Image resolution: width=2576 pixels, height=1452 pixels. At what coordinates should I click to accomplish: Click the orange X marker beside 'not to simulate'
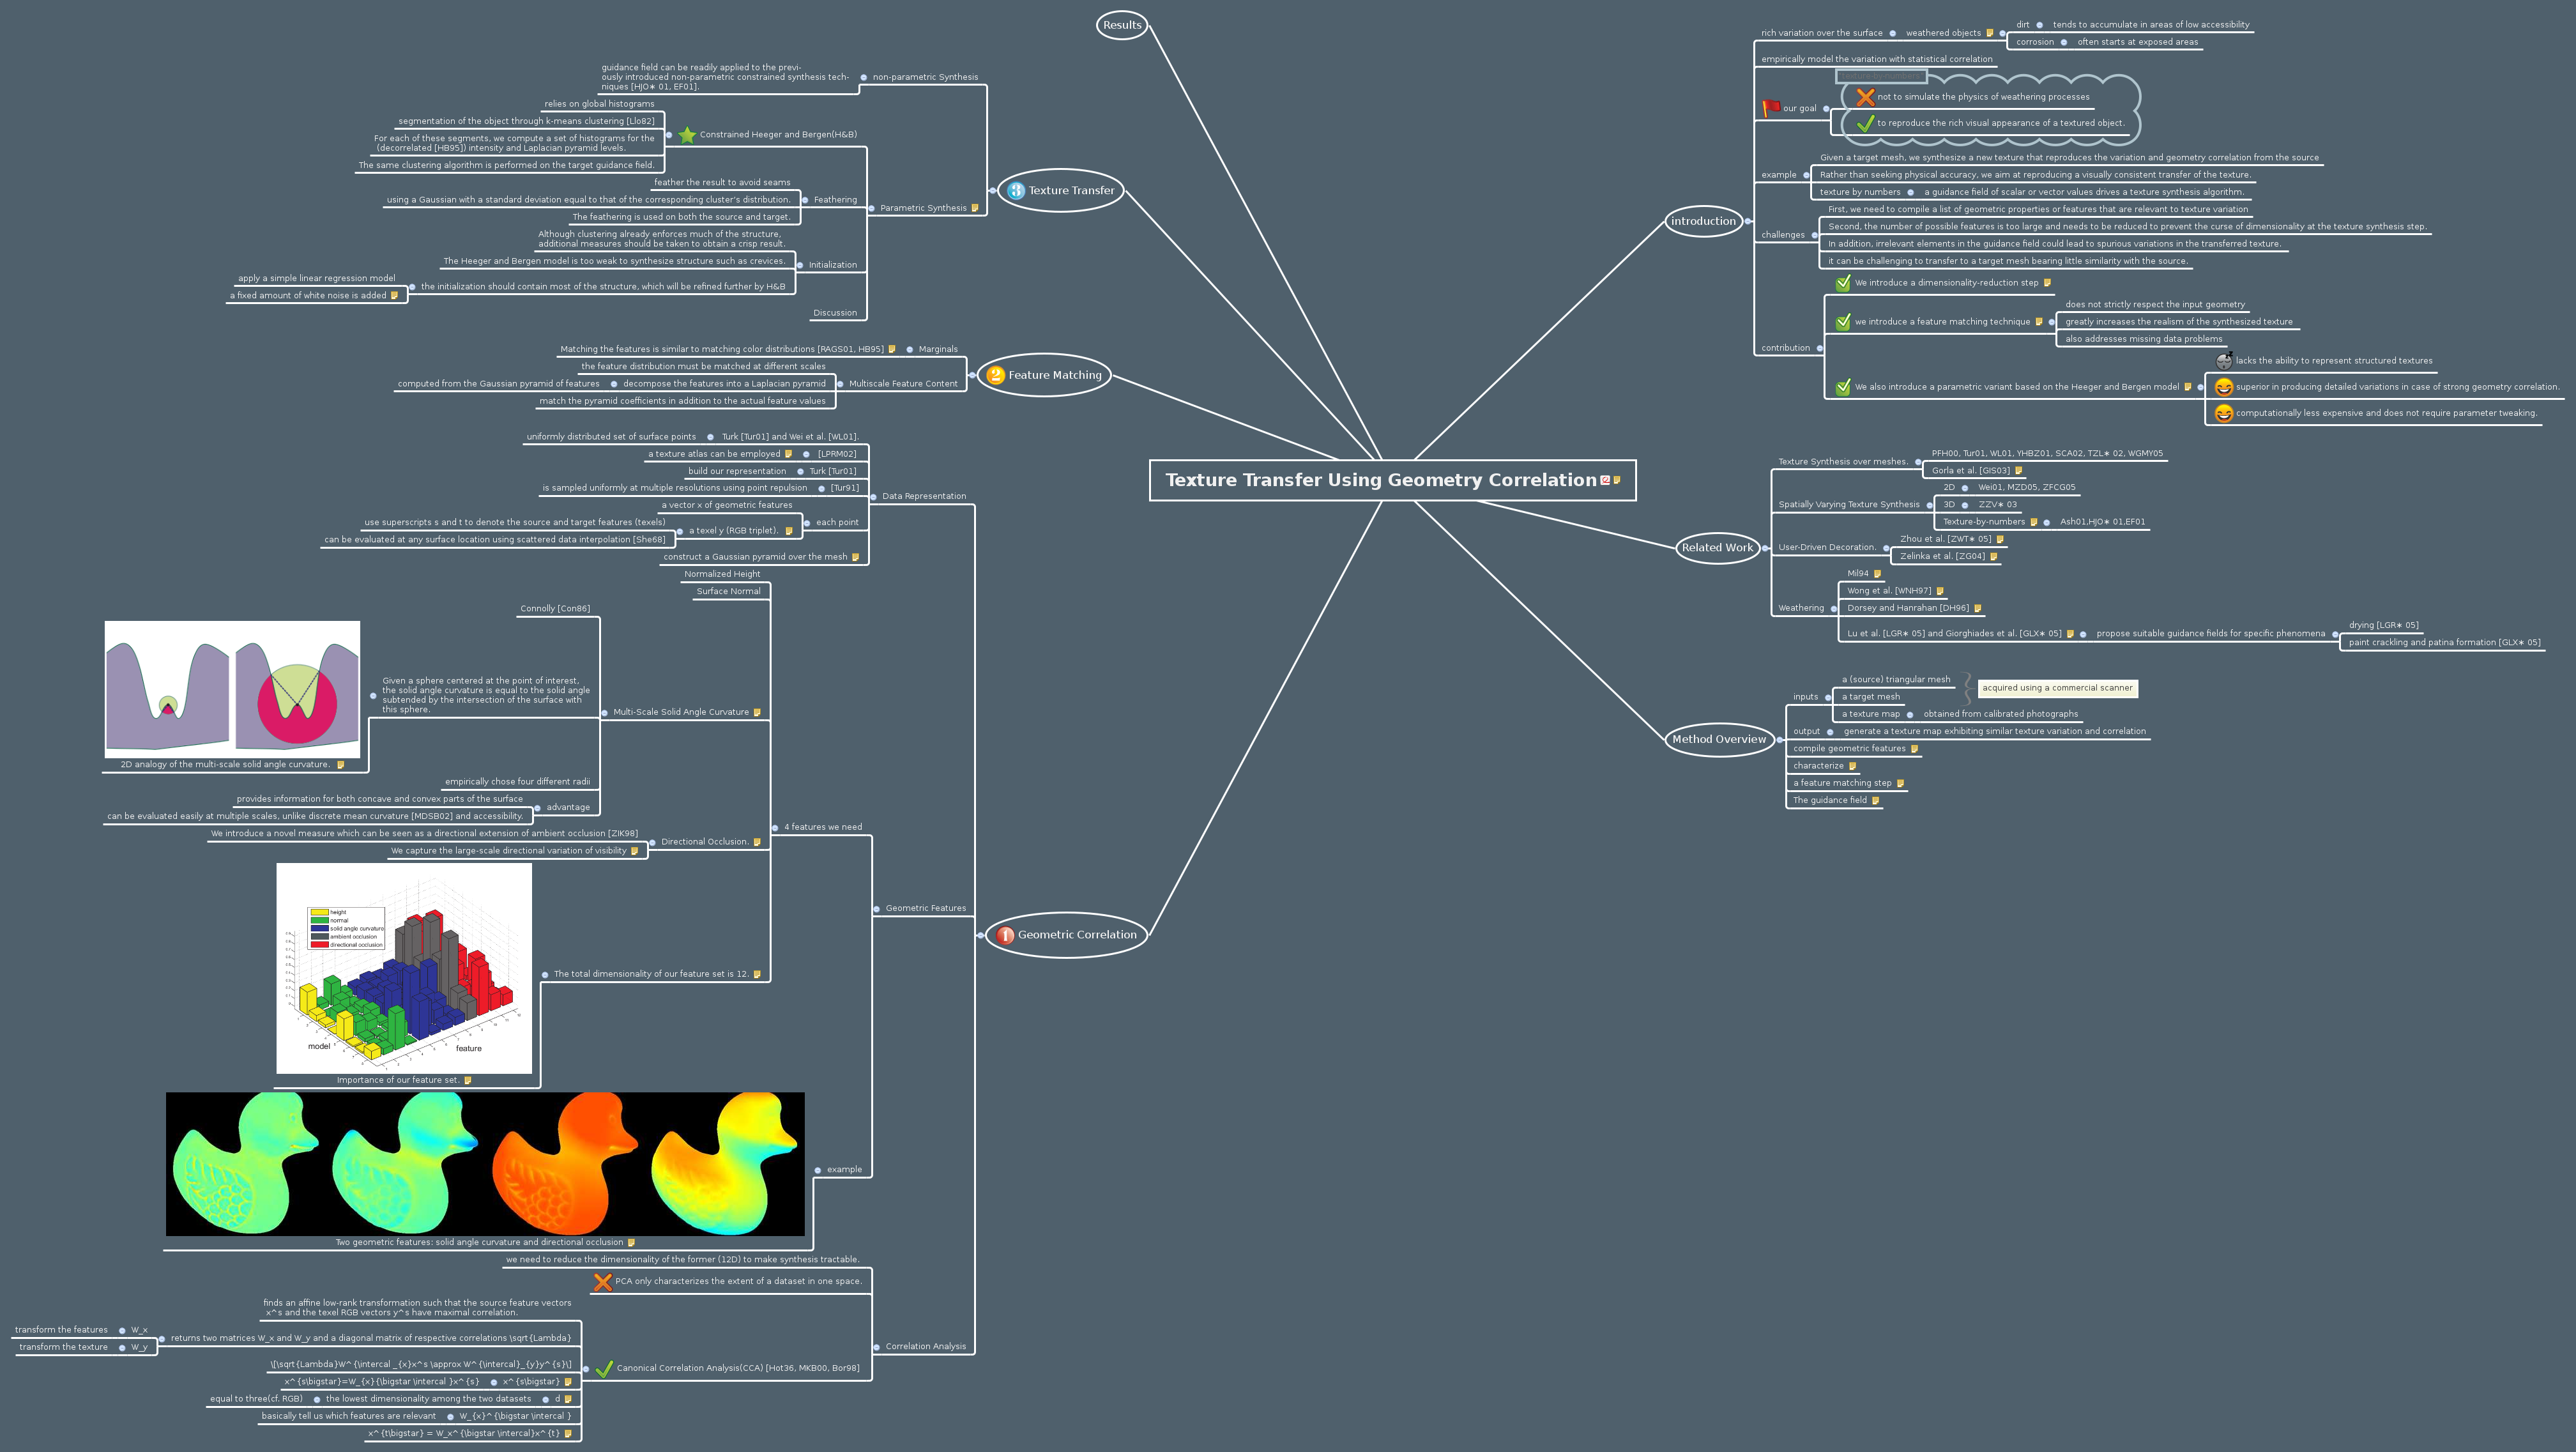point(1865,97)
